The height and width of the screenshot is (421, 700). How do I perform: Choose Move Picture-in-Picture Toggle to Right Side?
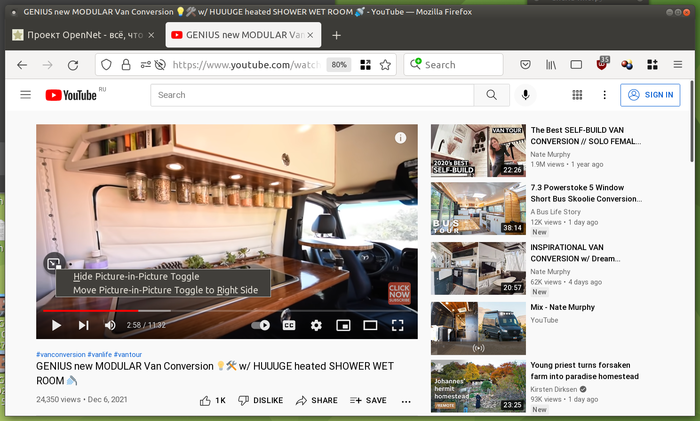(x=165, y=290)
